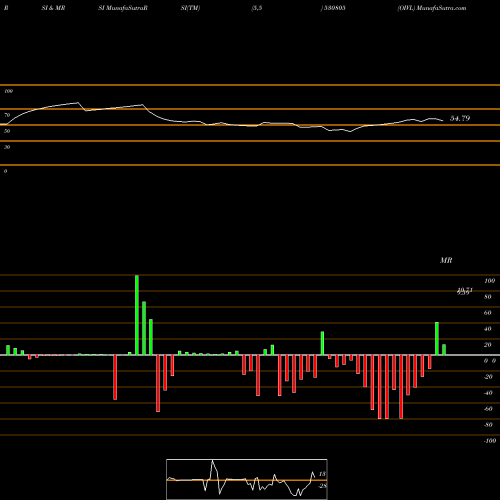Click the MunafaSutra.com text in header
The width and height of the screenshot is (500, 500).
[x=441, y=8]
